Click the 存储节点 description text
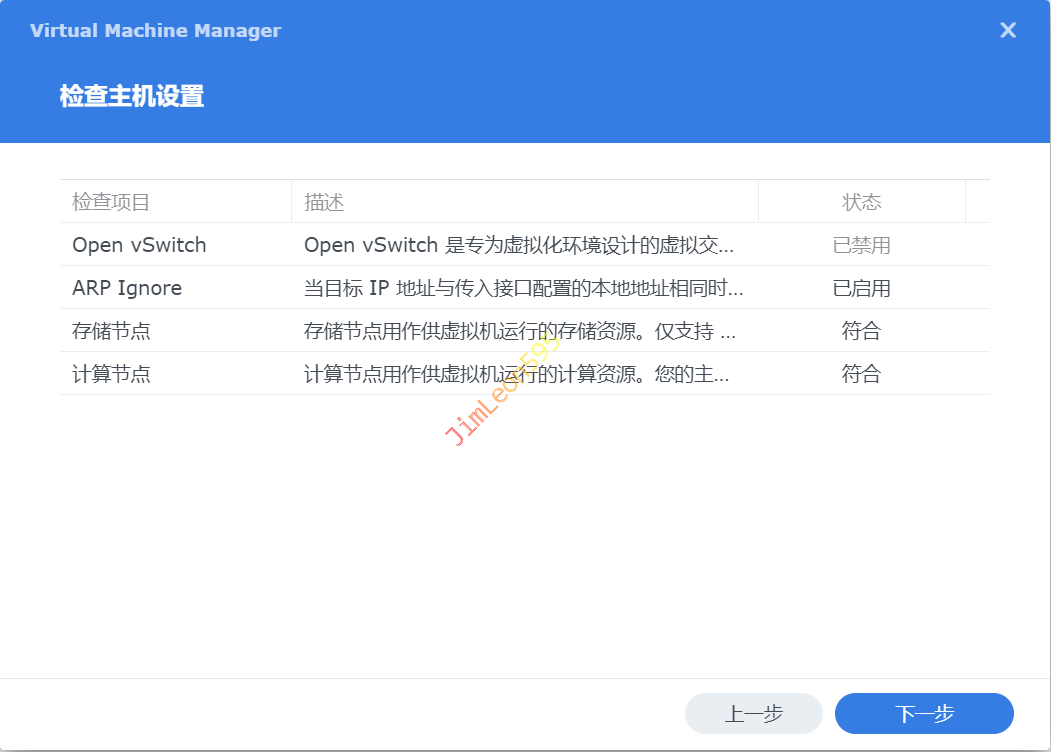This screenshot has height=752, width=1051. coord(519,331)
